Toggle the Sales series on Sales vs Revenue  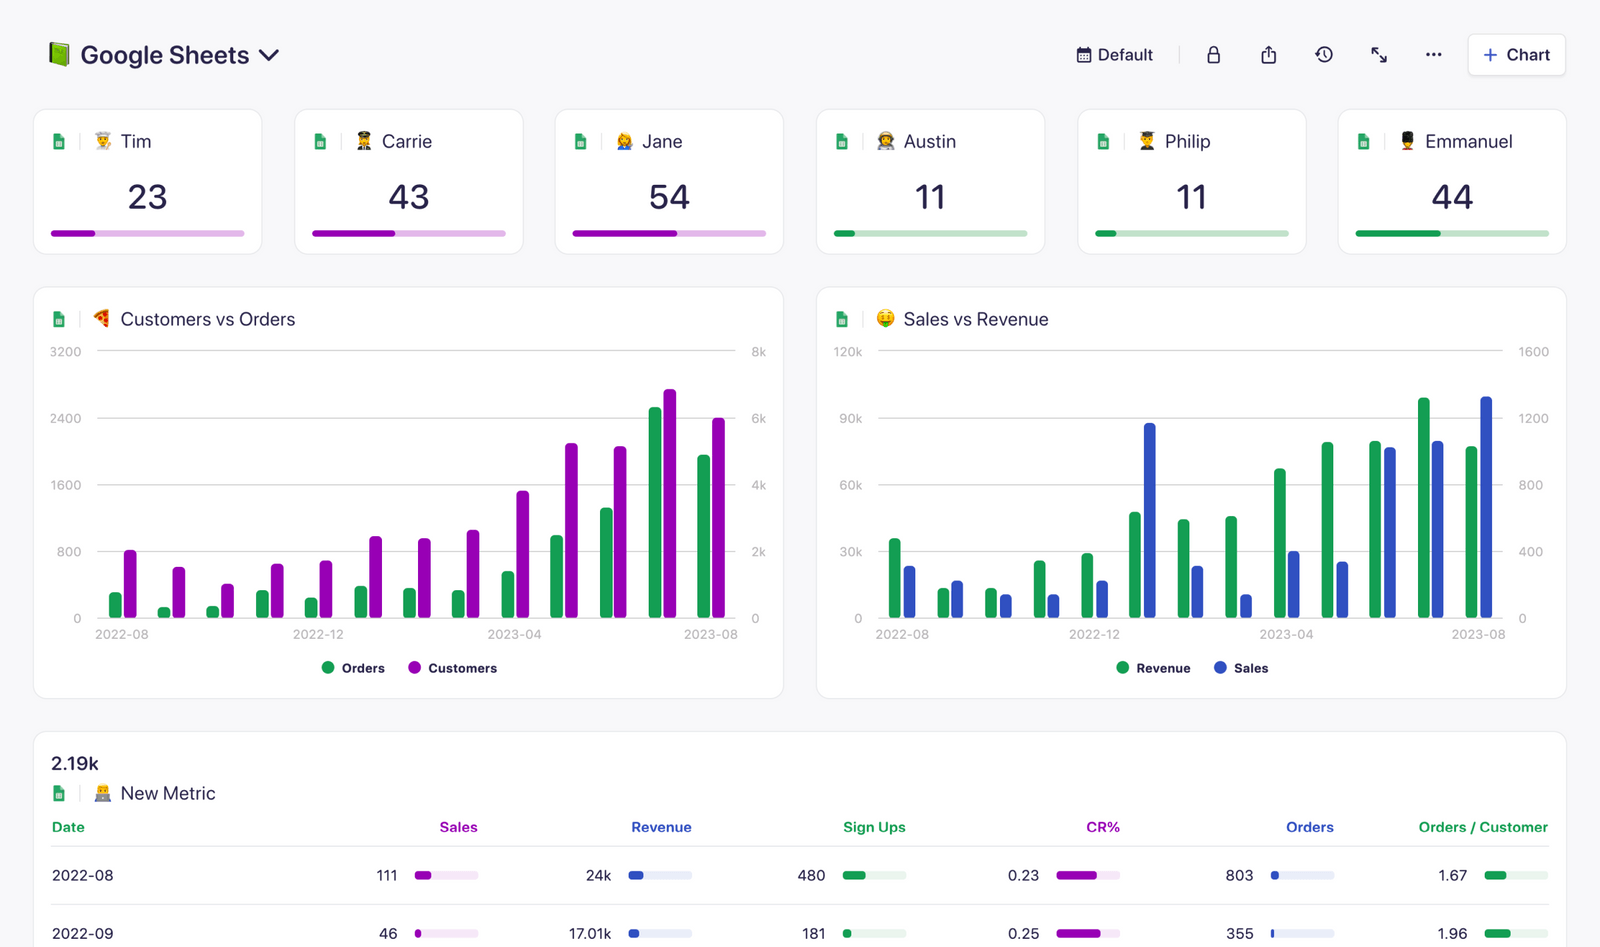(1241, 667)
